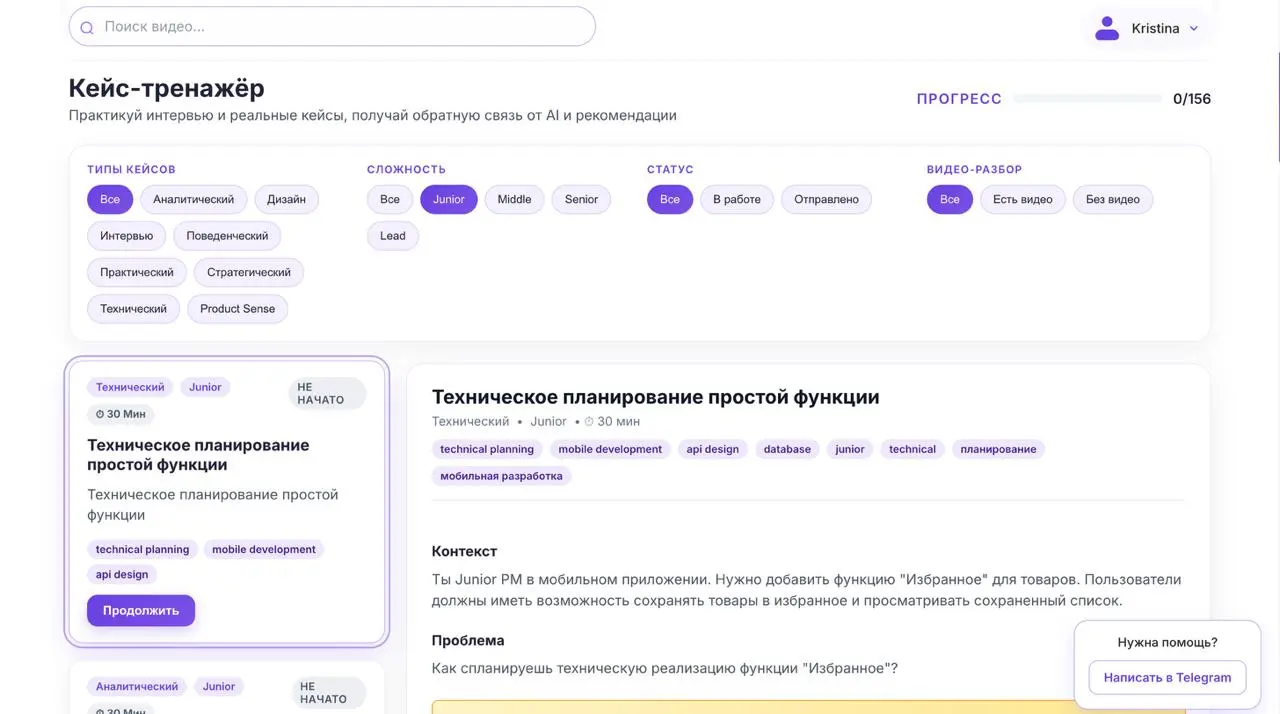Select the 'Junior' difficulty chip
Screen dimensions: 1280x714
tap(449, 199)
